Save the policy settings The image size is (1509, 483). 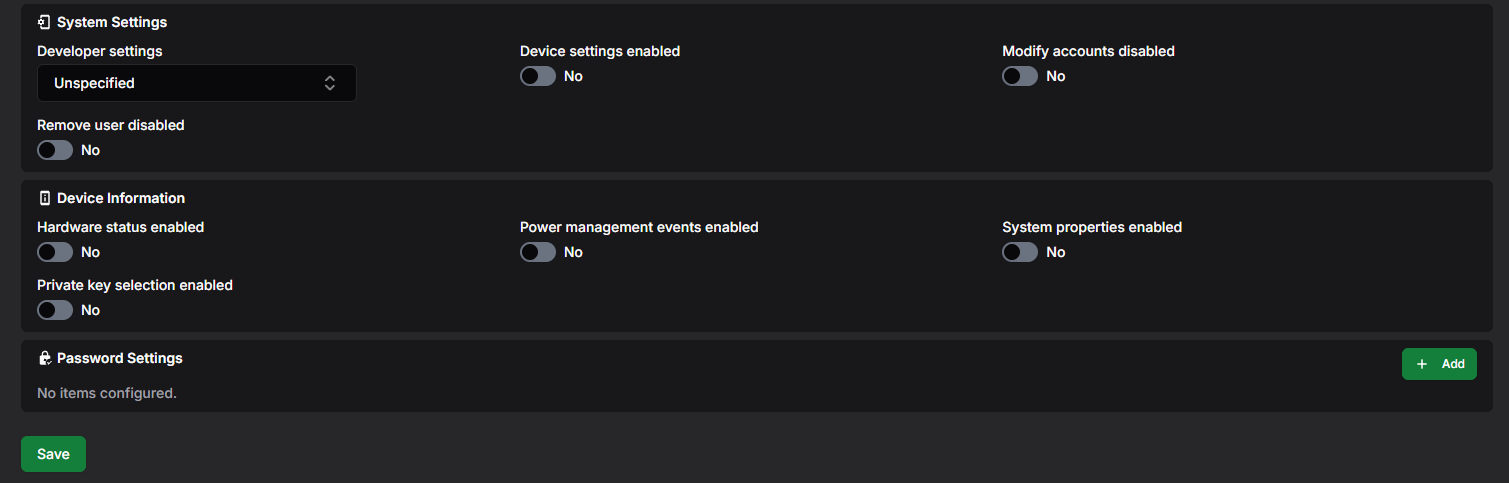(x=53, y=454)
